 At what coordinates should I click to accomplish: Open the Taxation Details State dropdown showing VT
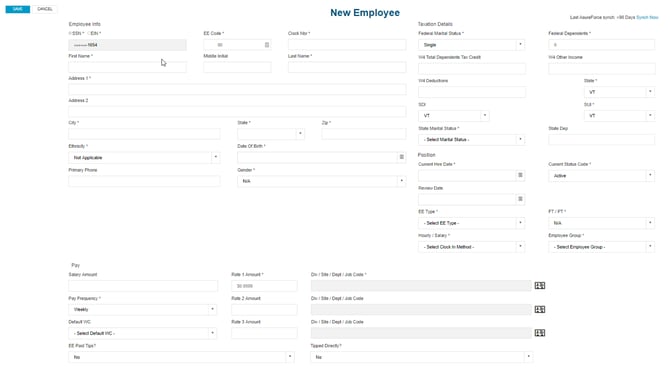(x=619, y=92)
